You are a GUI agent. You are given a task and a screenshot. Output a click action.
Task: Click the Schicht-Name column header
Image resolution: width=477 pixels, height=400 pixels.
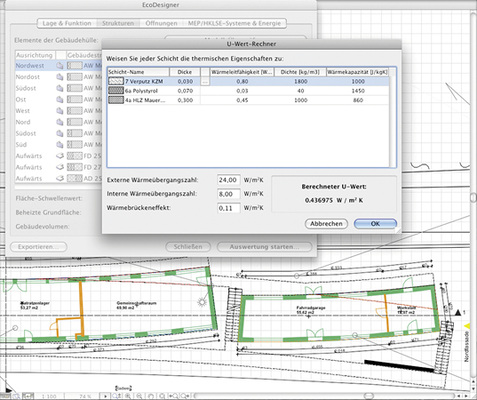pyautogui.click(x=138, y=72)
